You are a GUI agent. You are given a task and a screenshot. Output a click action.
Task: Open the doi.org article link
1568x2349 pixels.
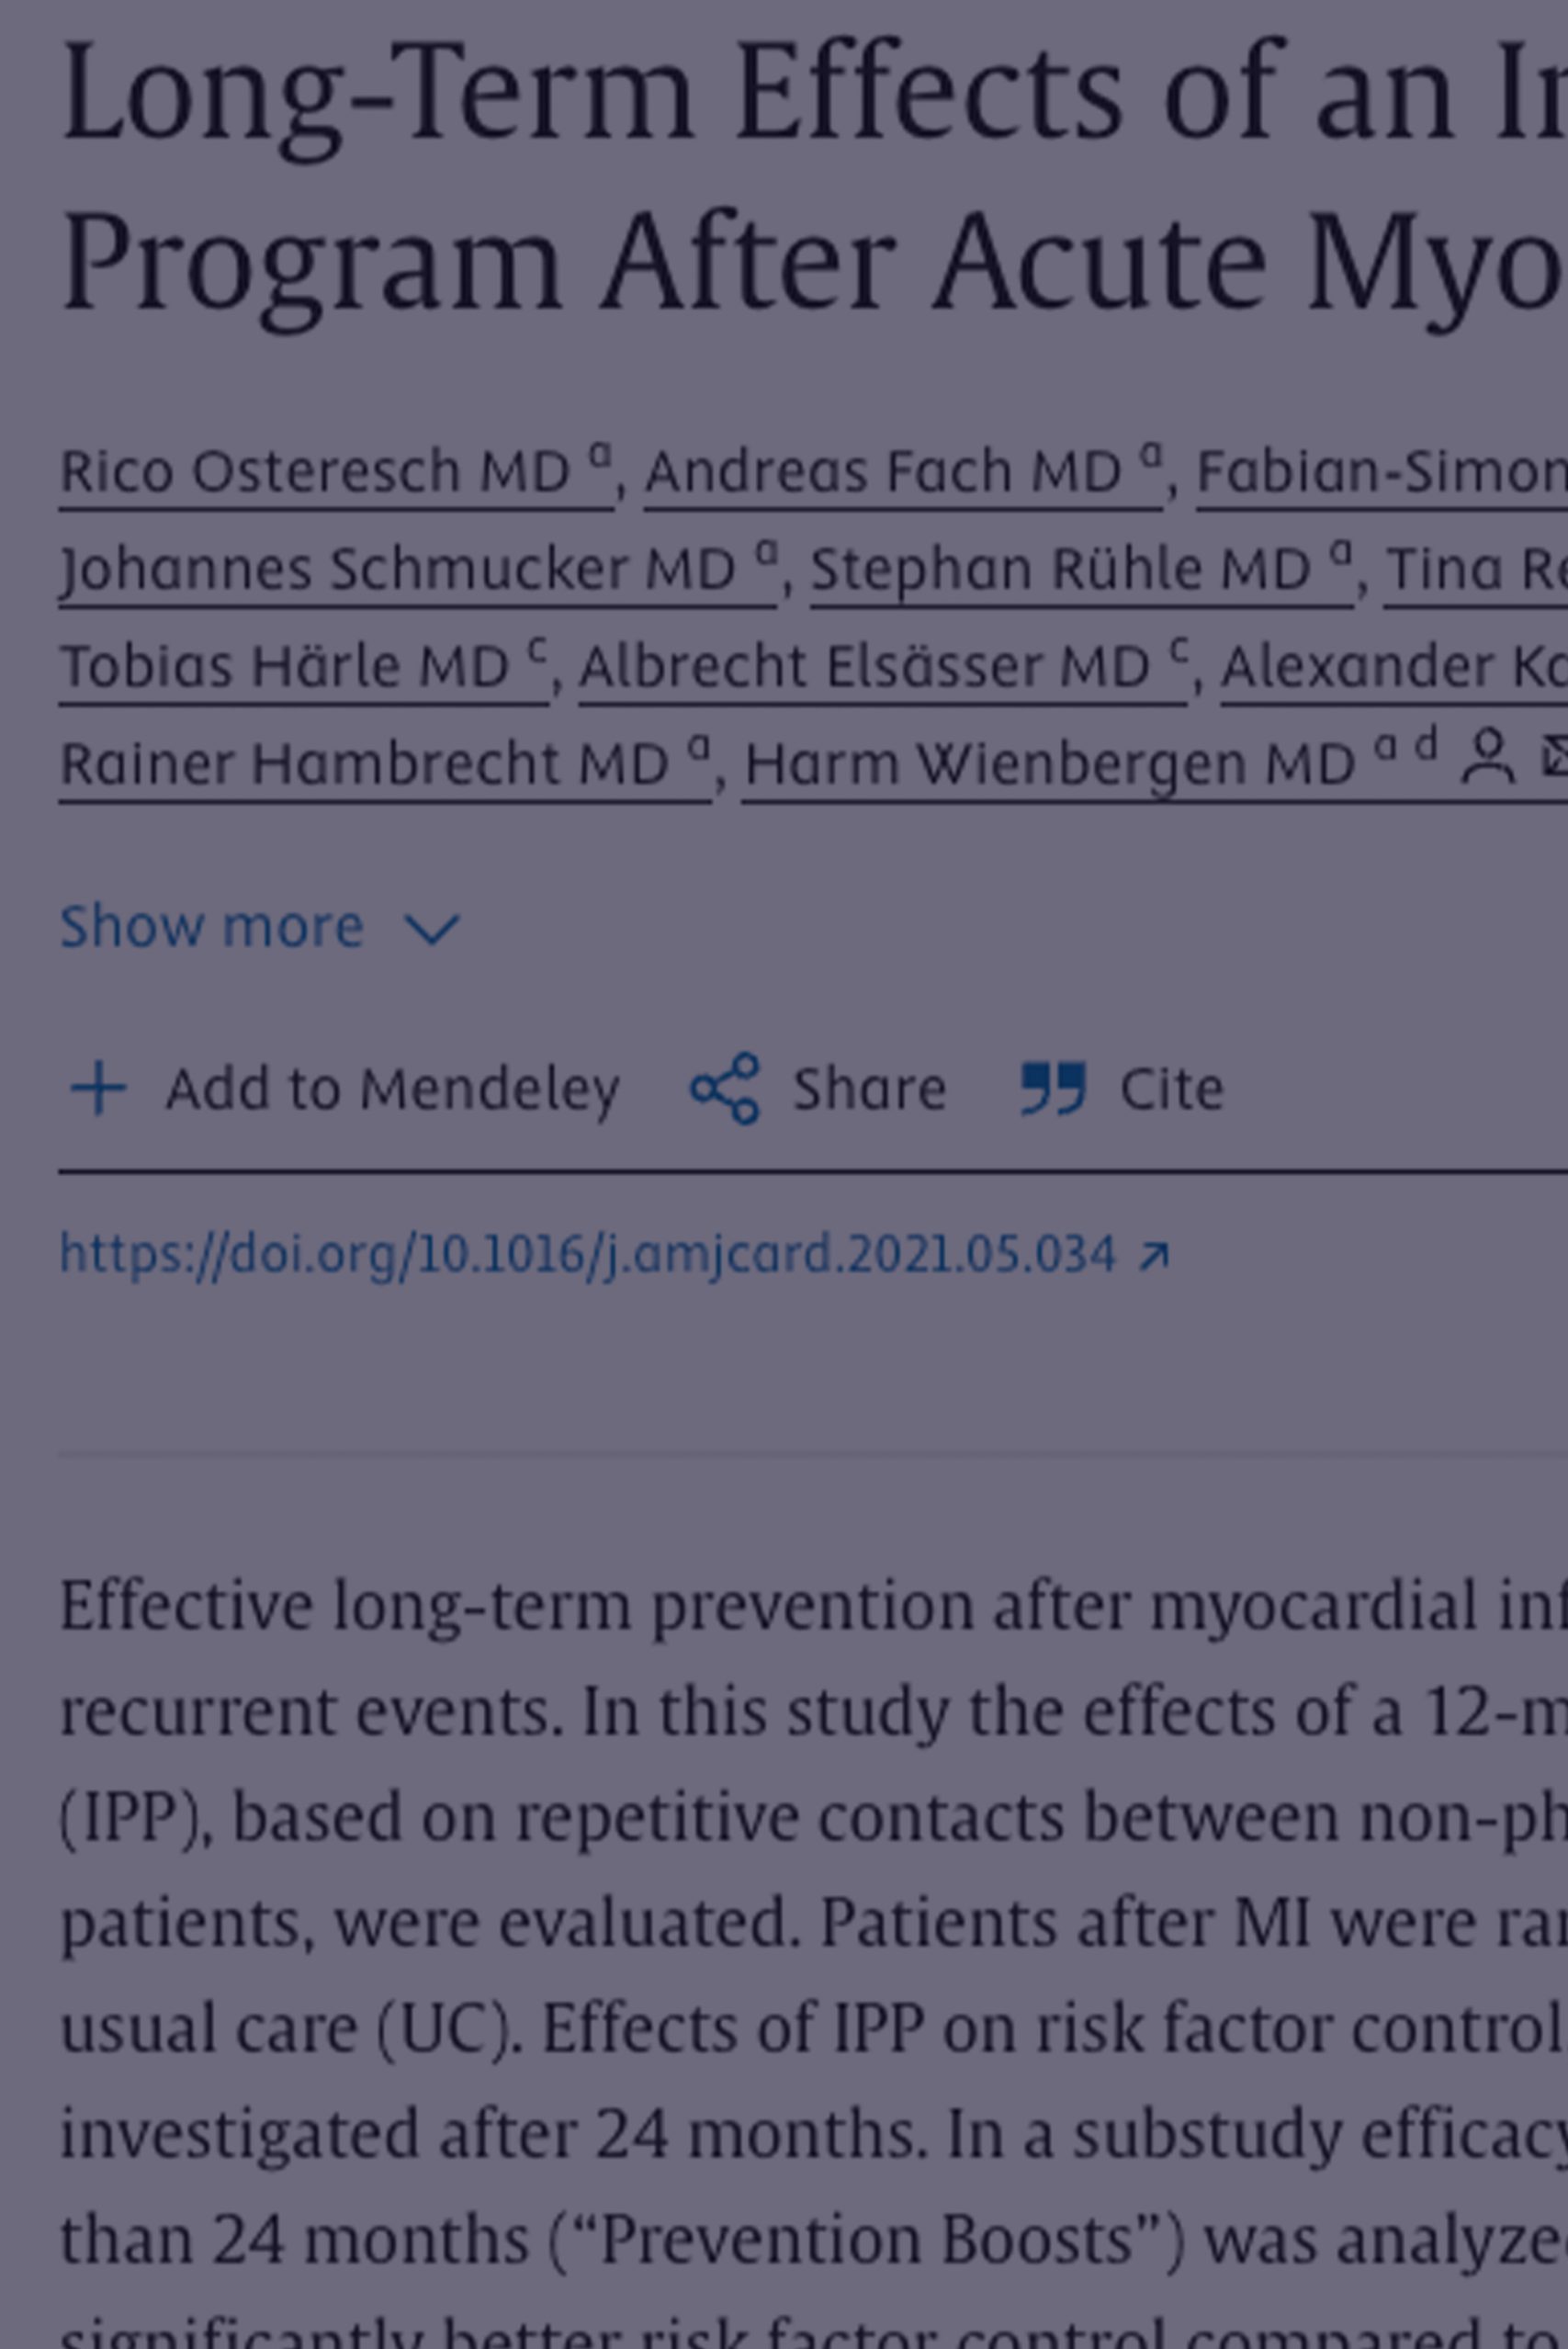point(614,1254)
